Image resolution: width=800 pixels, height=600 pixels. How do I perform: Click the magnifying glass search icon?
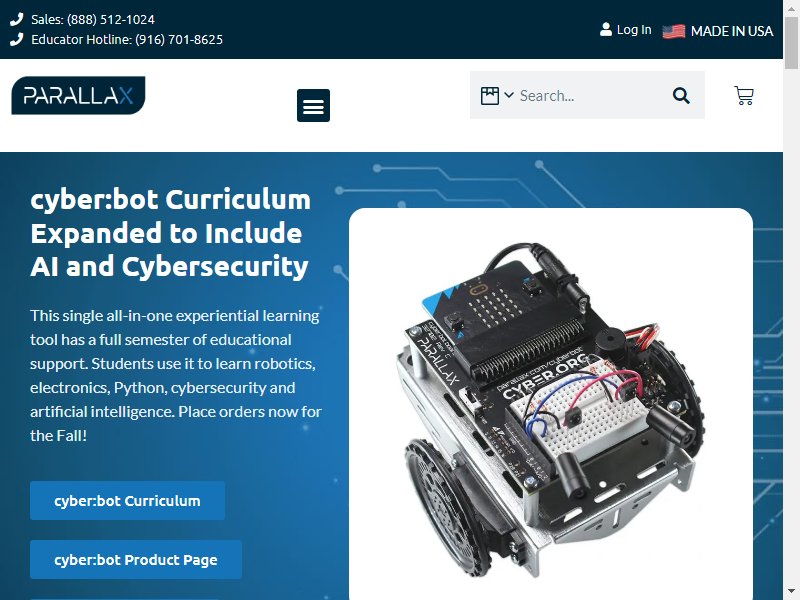(681, 95)
